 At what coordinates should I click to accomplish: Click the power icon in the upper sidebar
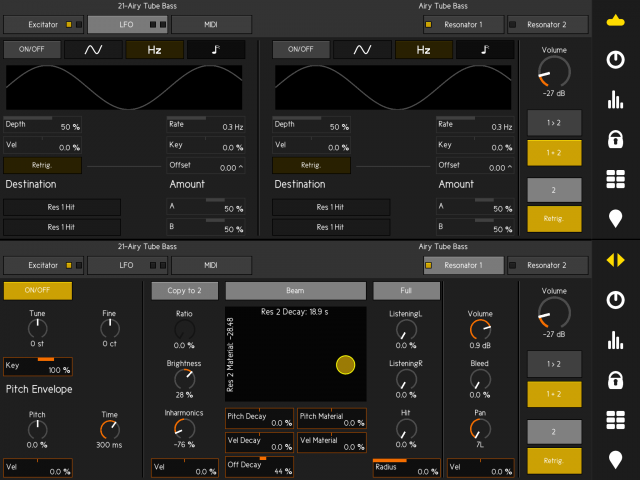617,60
